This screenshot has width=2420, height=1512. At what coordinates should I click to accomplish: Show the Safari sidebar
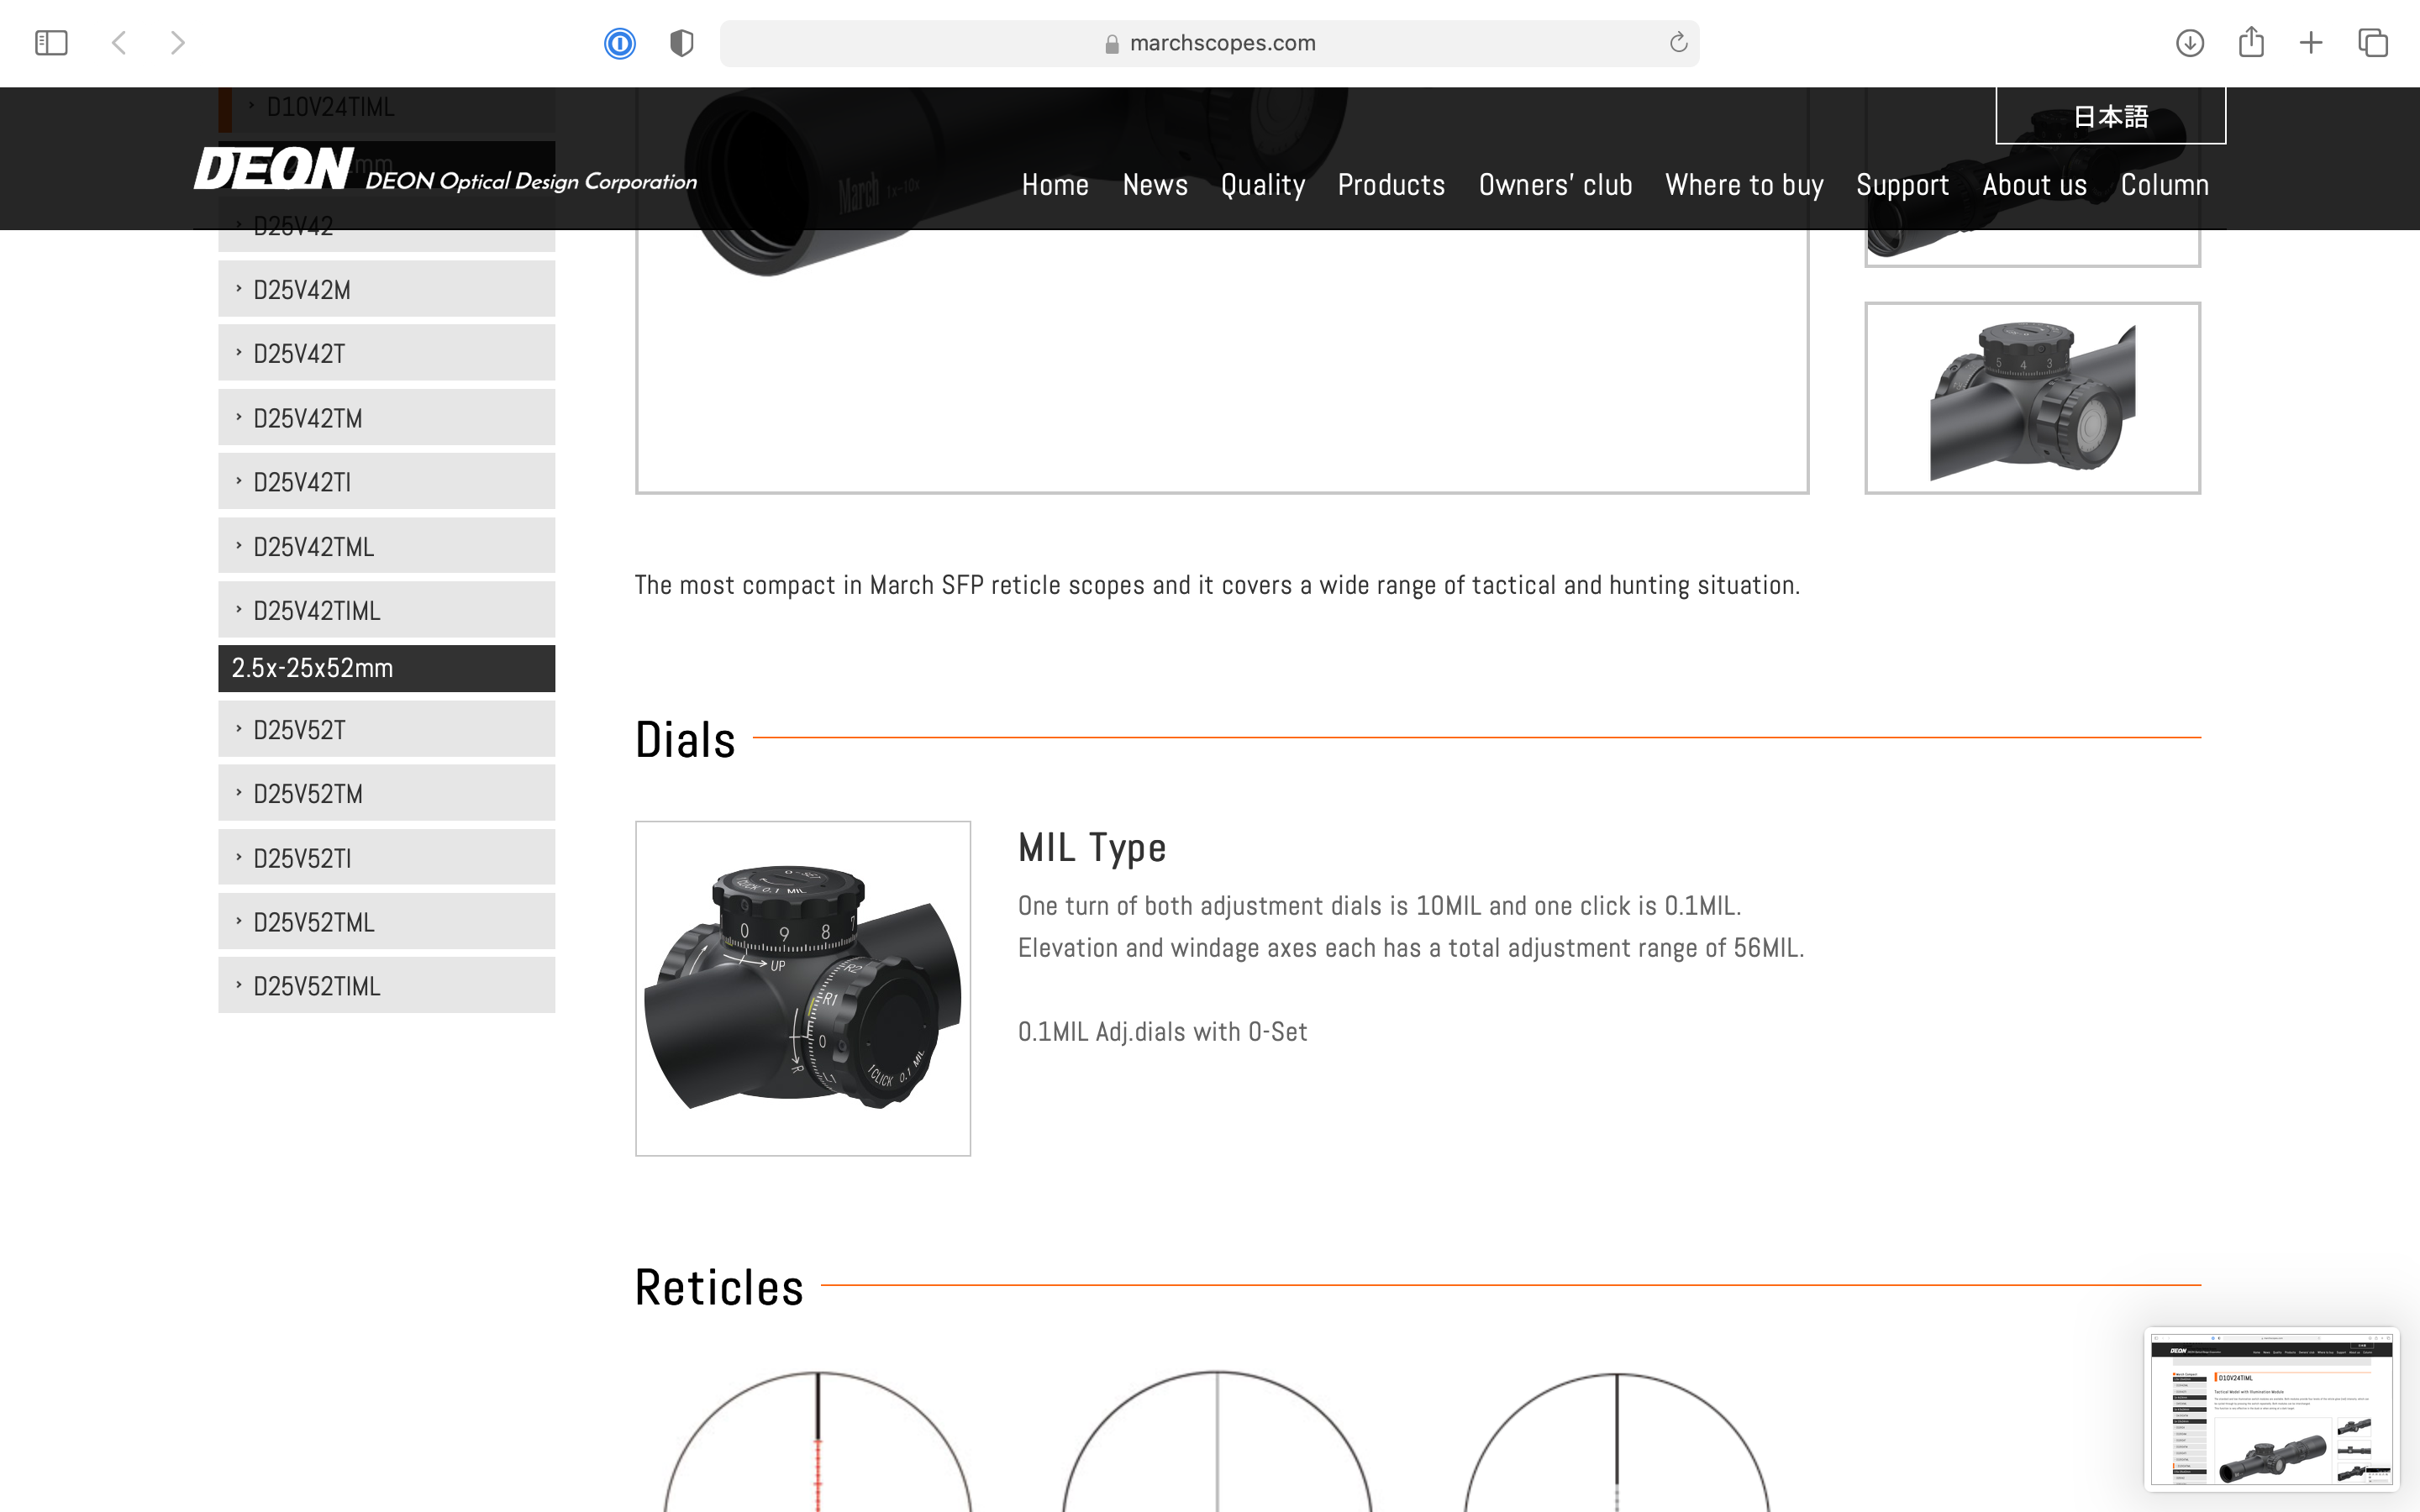[51, 43]
